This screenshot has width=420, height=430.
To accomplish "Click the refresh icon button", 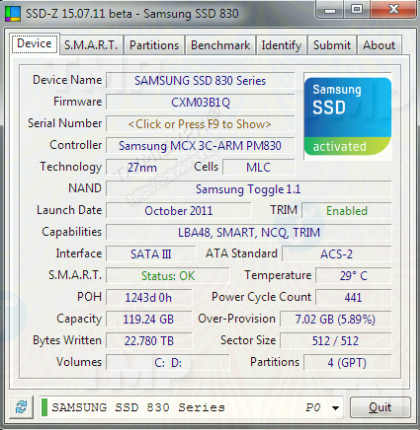I will tap(22, 407).
